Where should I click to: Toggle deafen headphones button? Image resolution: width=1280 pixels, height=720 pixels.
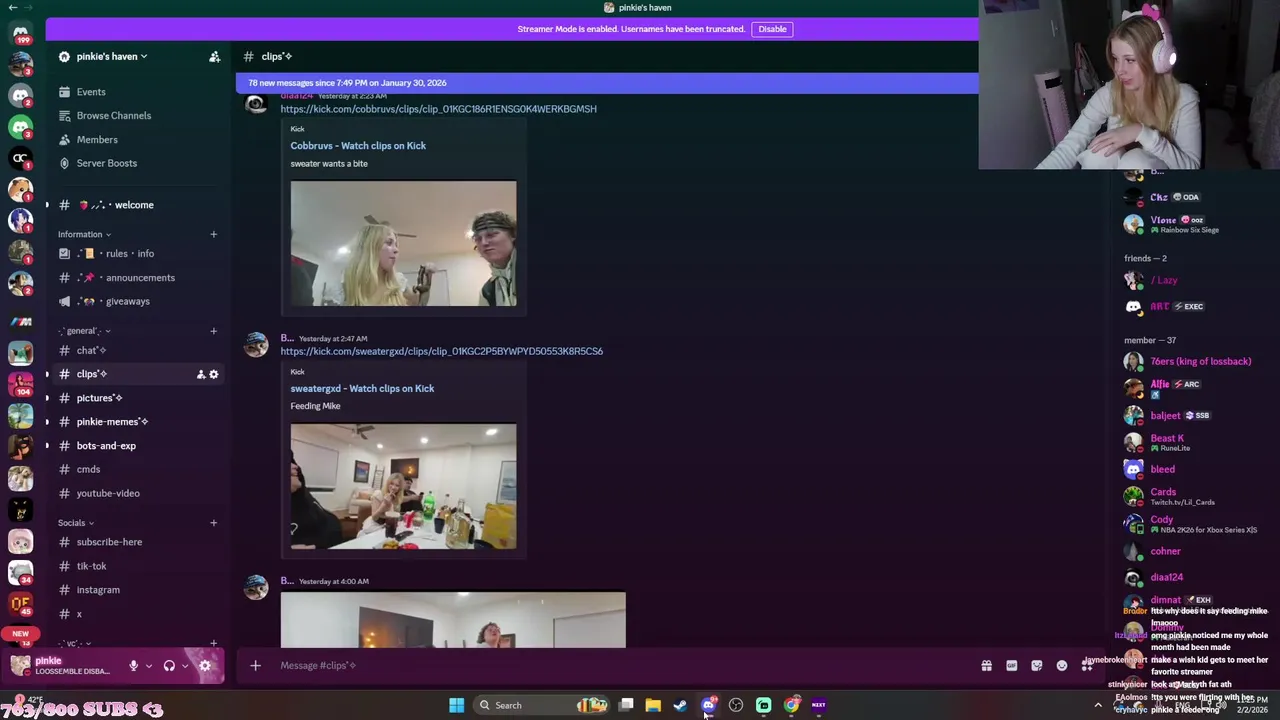(x=169, y=666)
